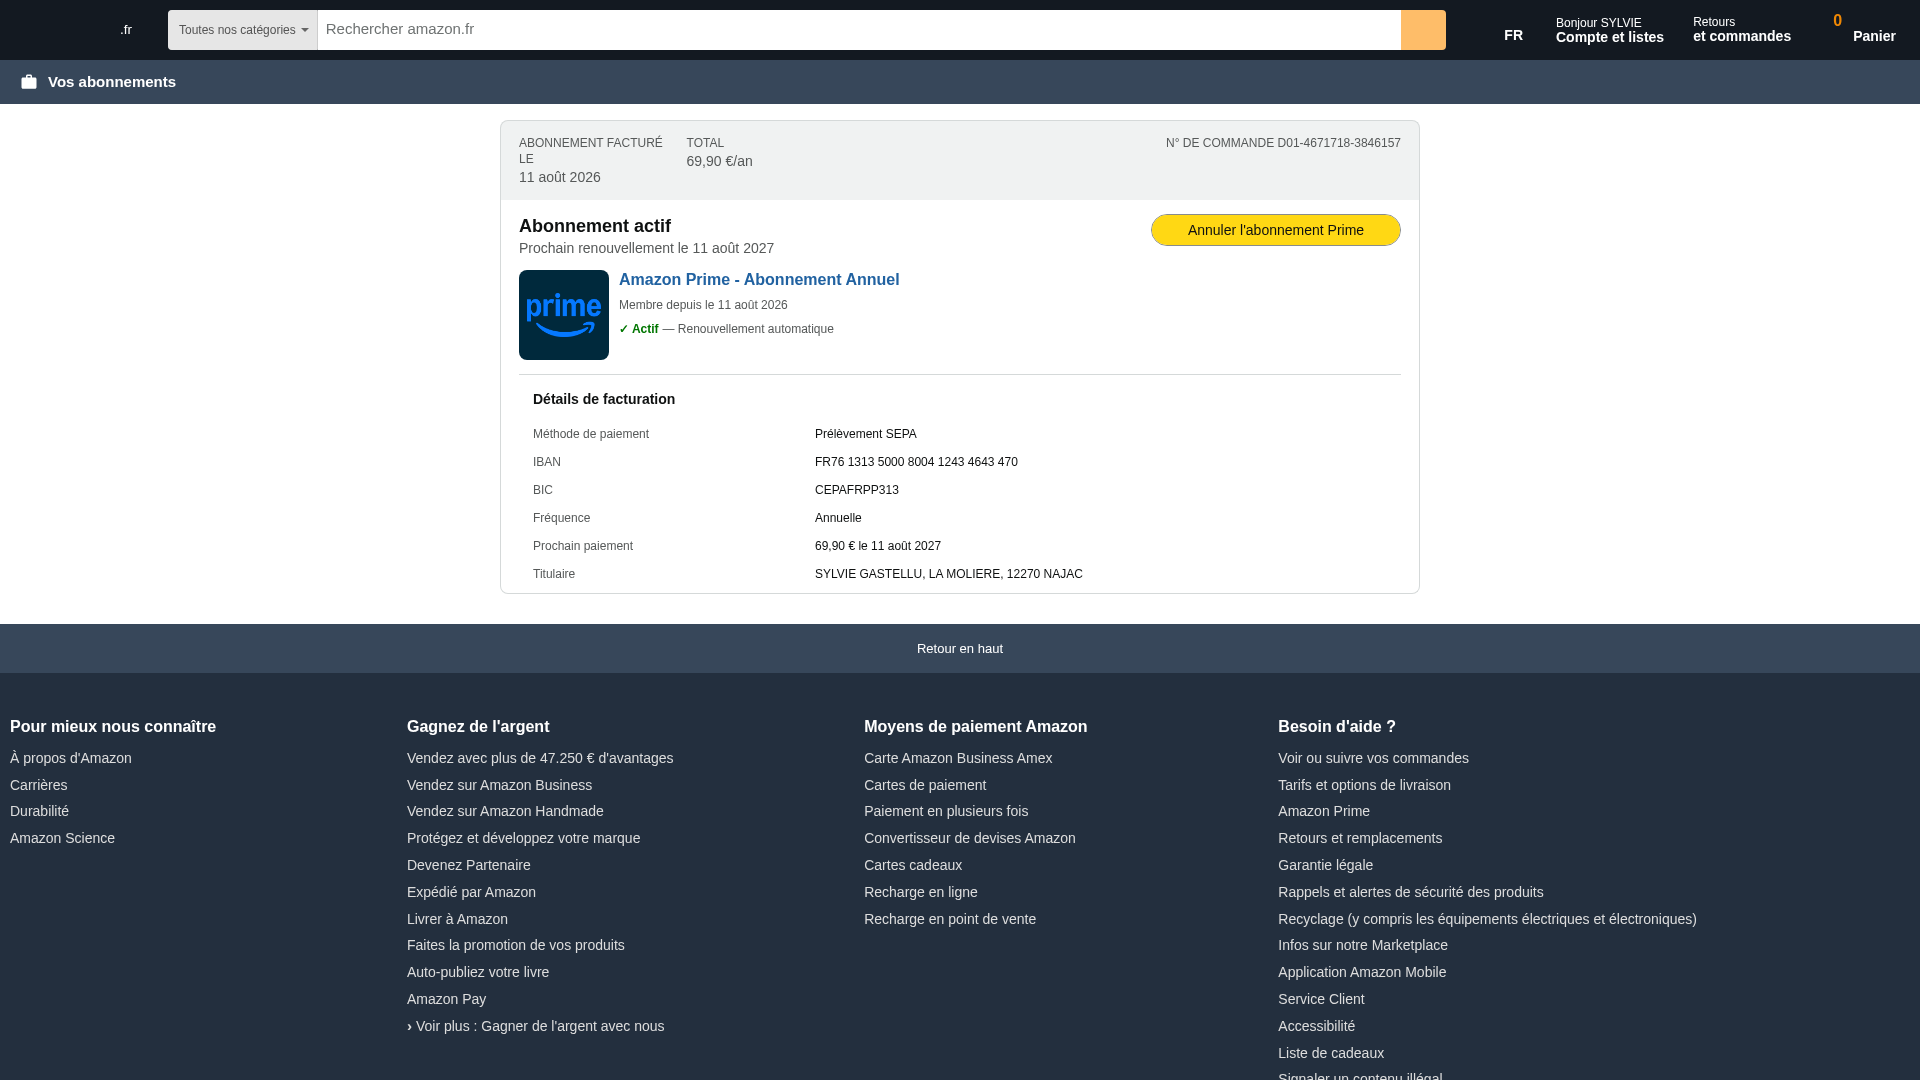Open the Toutes nos catégories dropdown

(243, 30)
